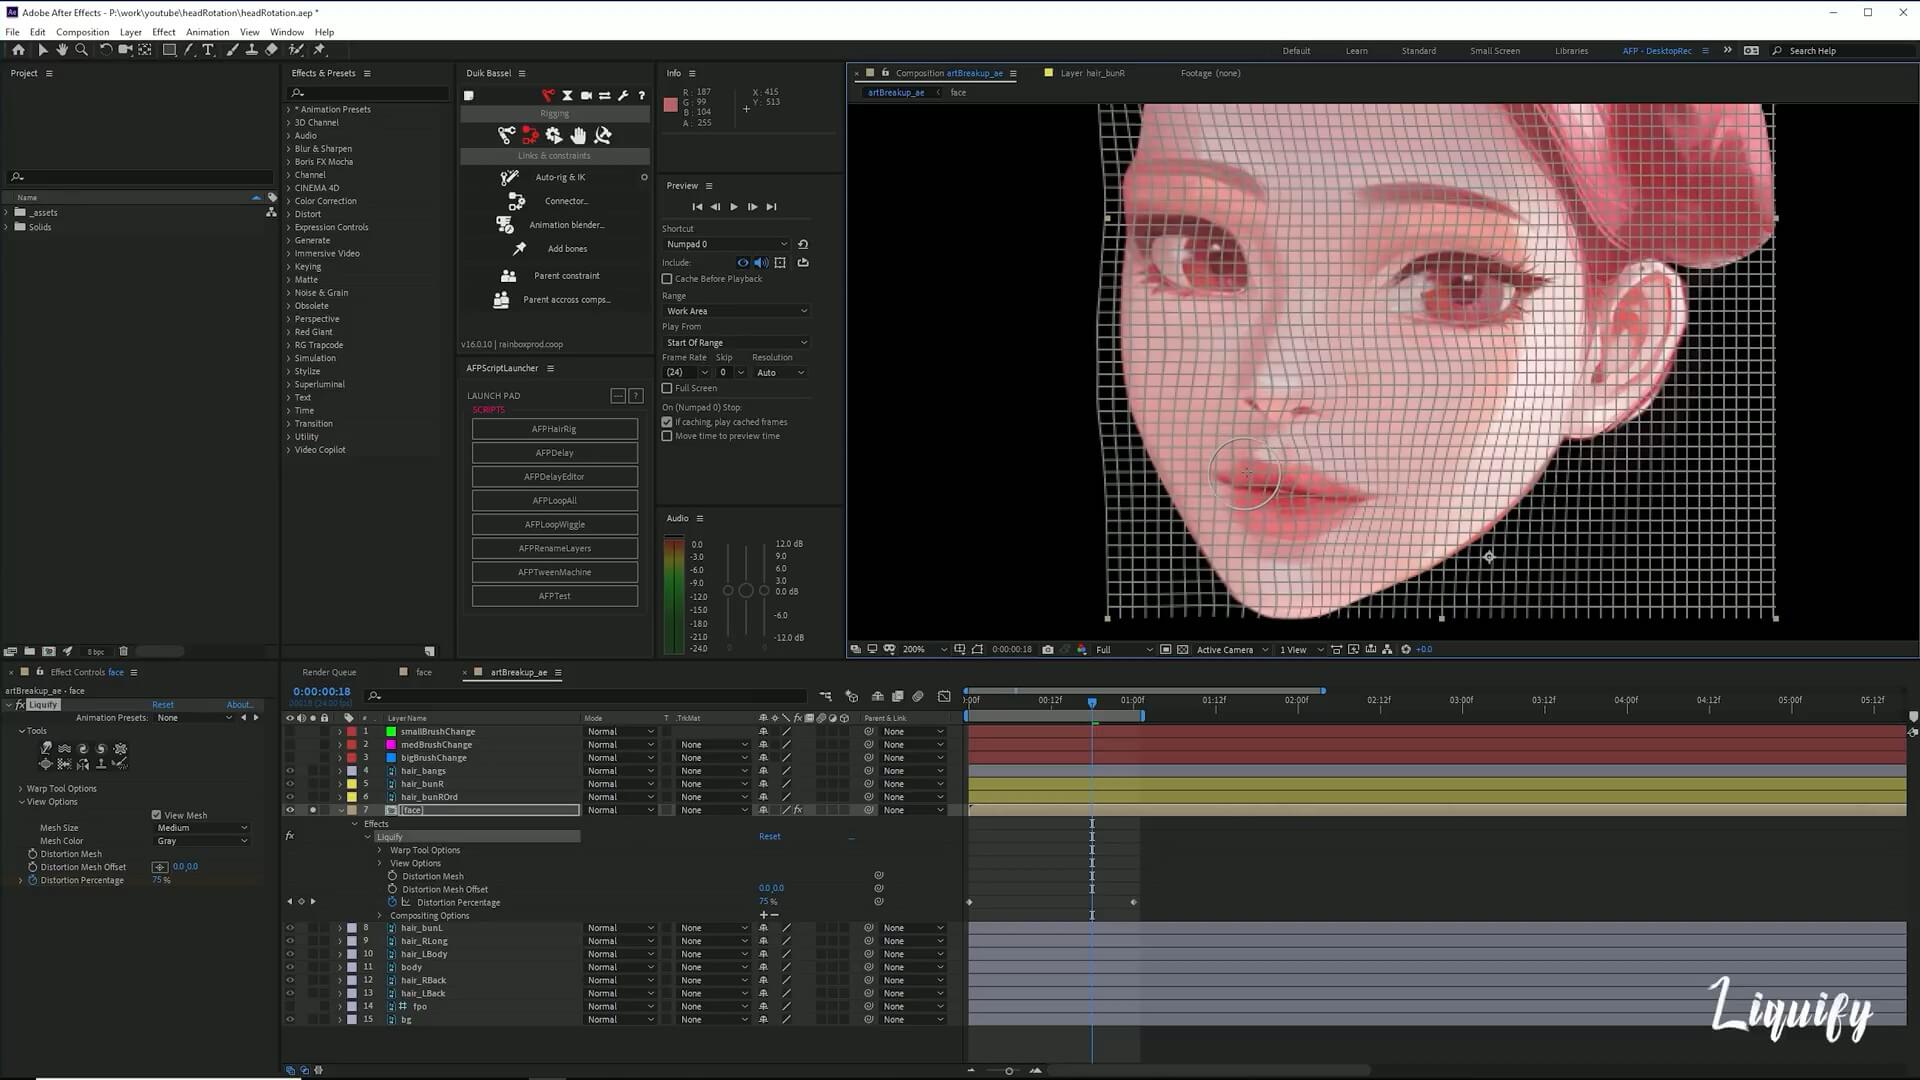This screenshot has width=1920, height=1080.
Task: Select the Horizontal Type tool
Action: pos(208,50)
